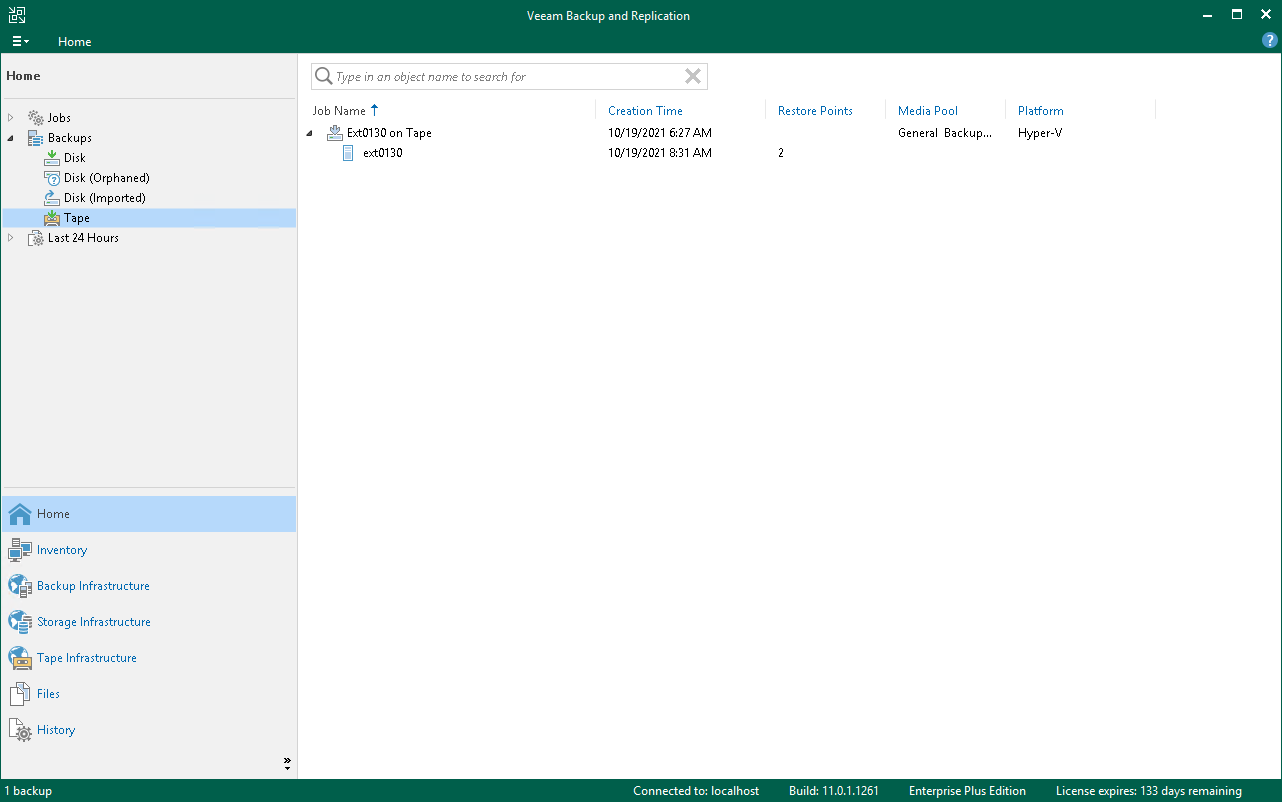Click the Jobs gear icon

pyautogui.click(x=36, y=118)
